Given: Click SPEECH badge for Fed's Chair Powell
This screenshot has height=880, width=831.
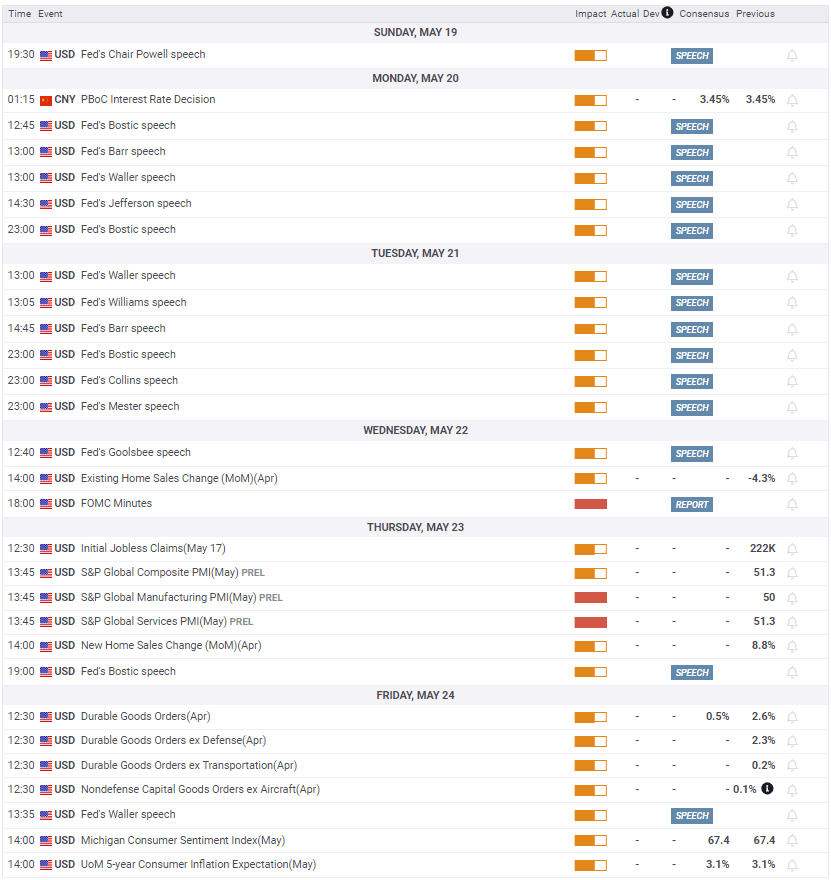Looking at the screenshot, I should (691, 56).
